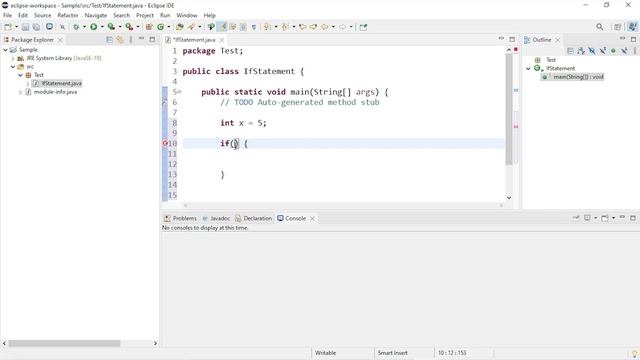Click the New Java Package icon
640x360 pixels.
pyautogui.click(x=149, y=27)
